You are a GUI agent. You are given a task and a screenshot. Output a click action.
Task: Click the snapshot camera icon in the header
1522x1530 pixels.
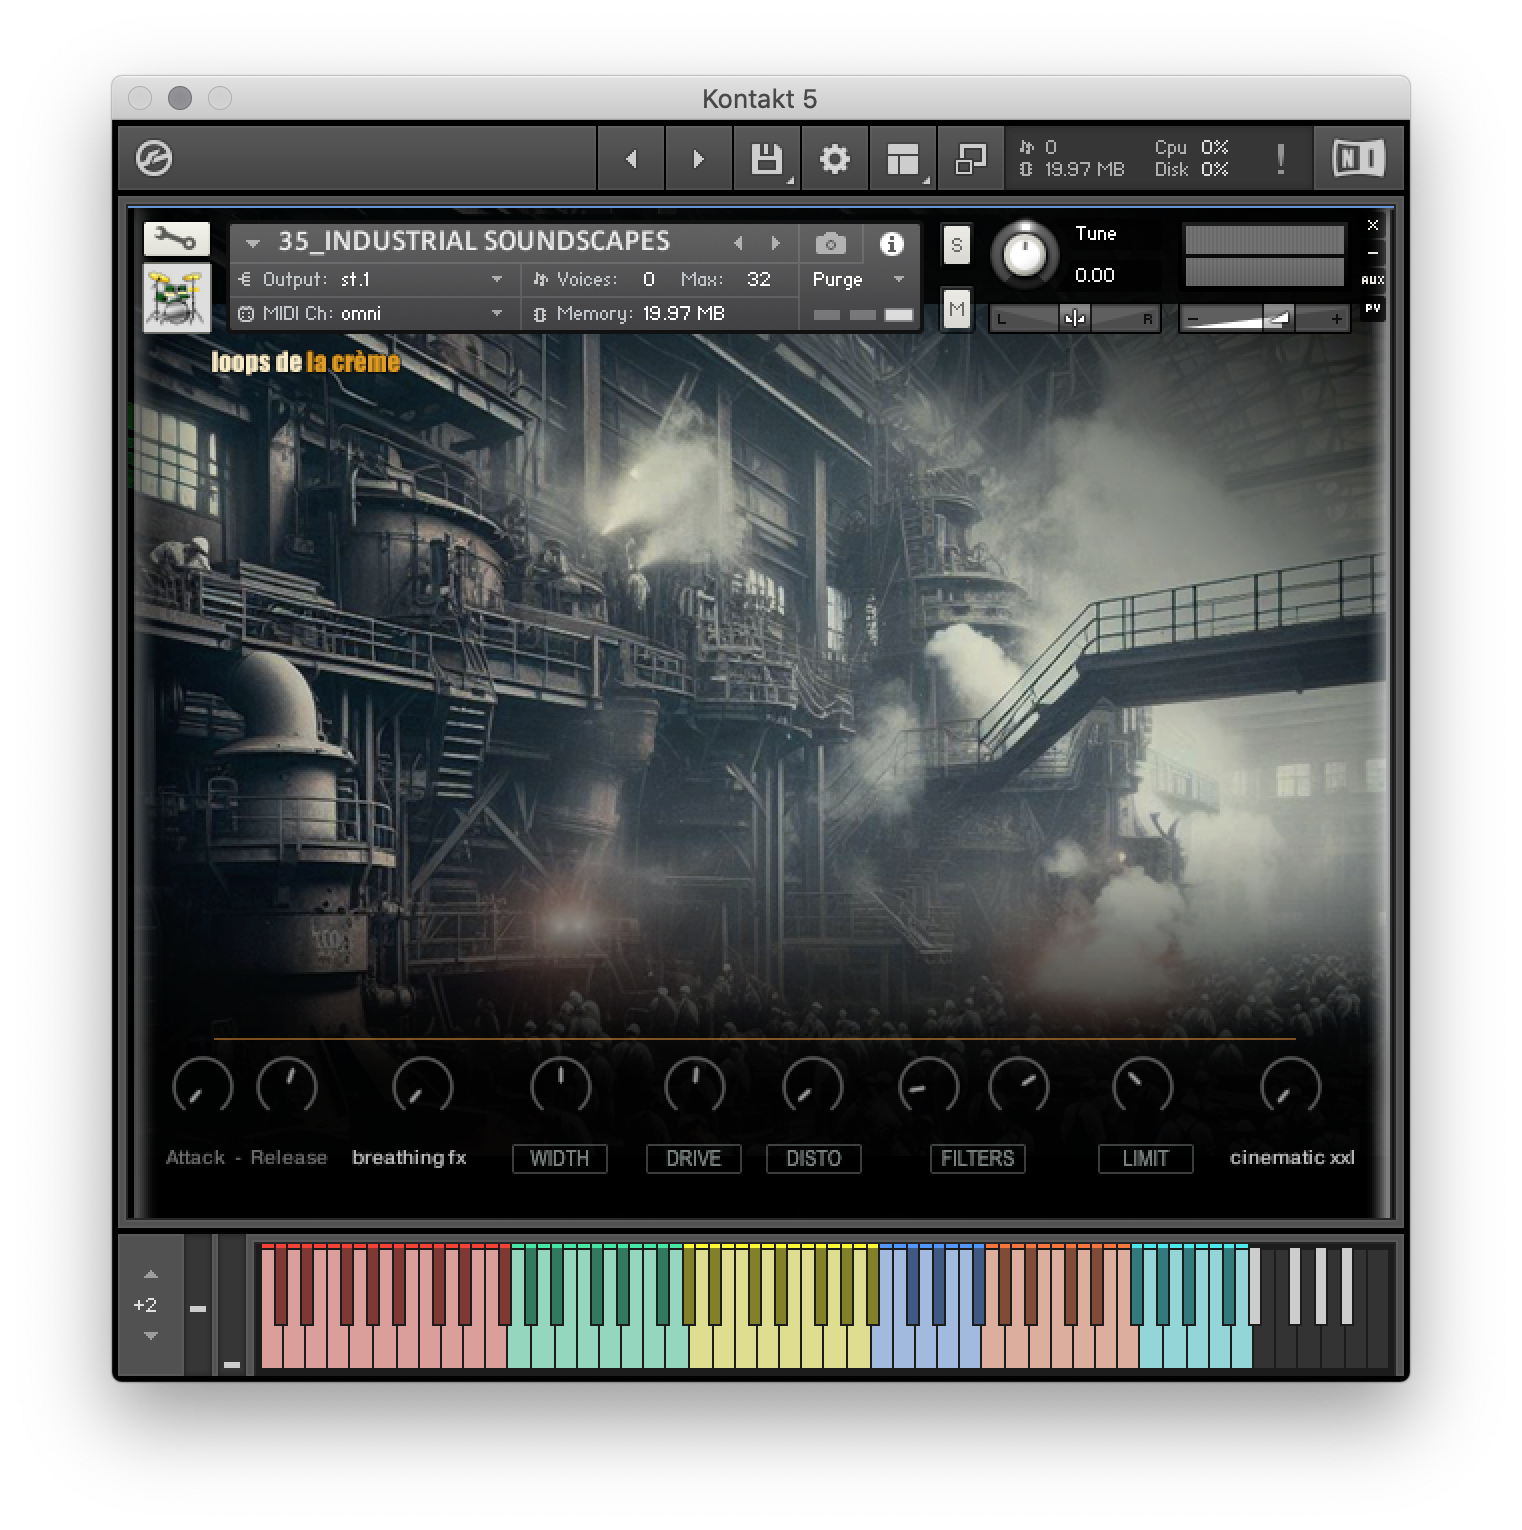tap(829, 243)
